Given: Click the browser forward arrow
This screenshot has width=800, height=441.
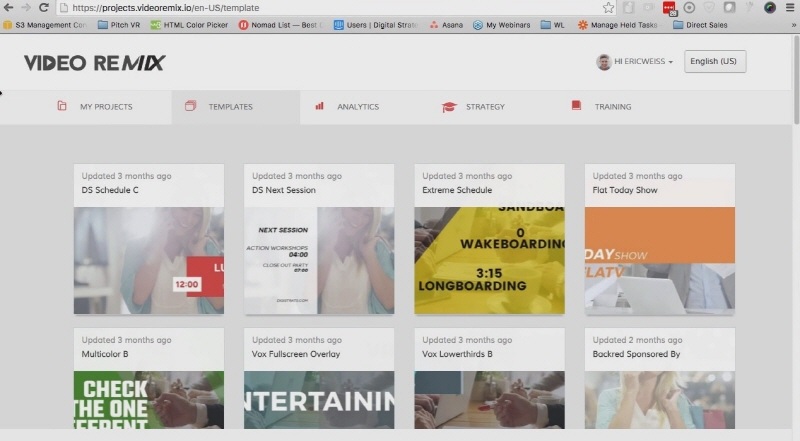Looking at the screenshot, I should (26, 8).
